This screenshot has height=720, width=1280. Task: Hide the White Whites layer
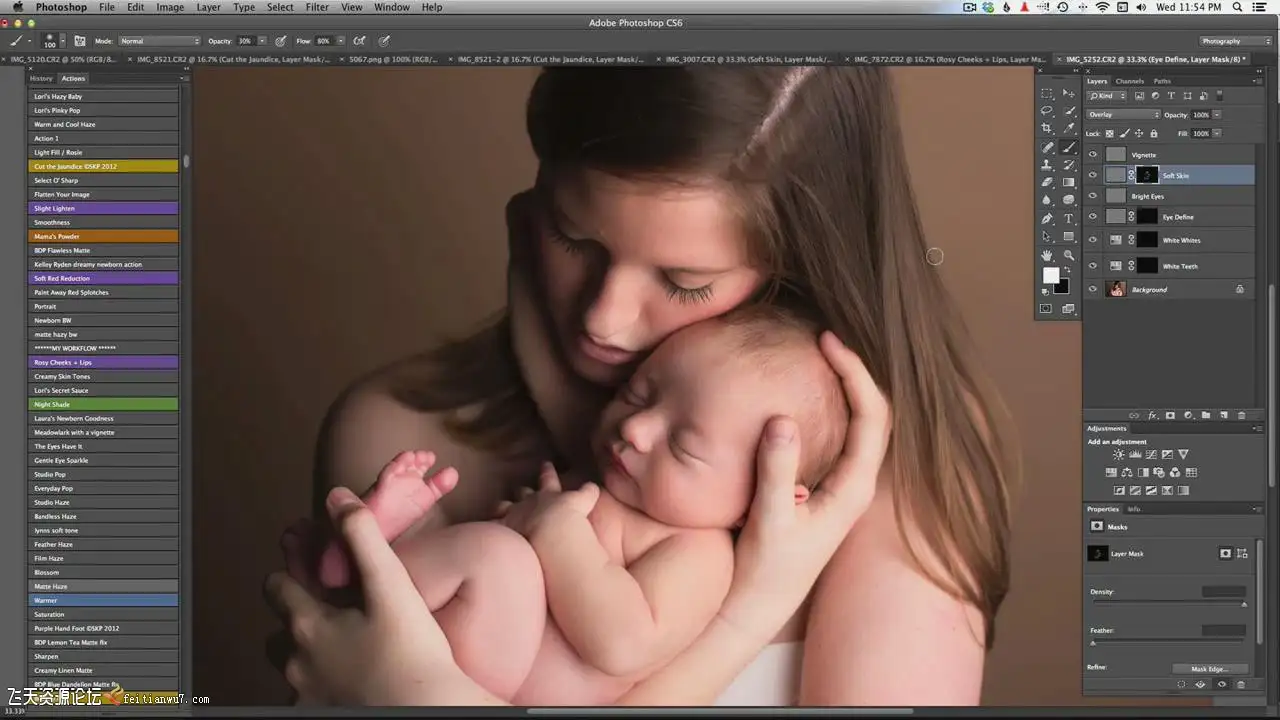tap(1093, 240)
